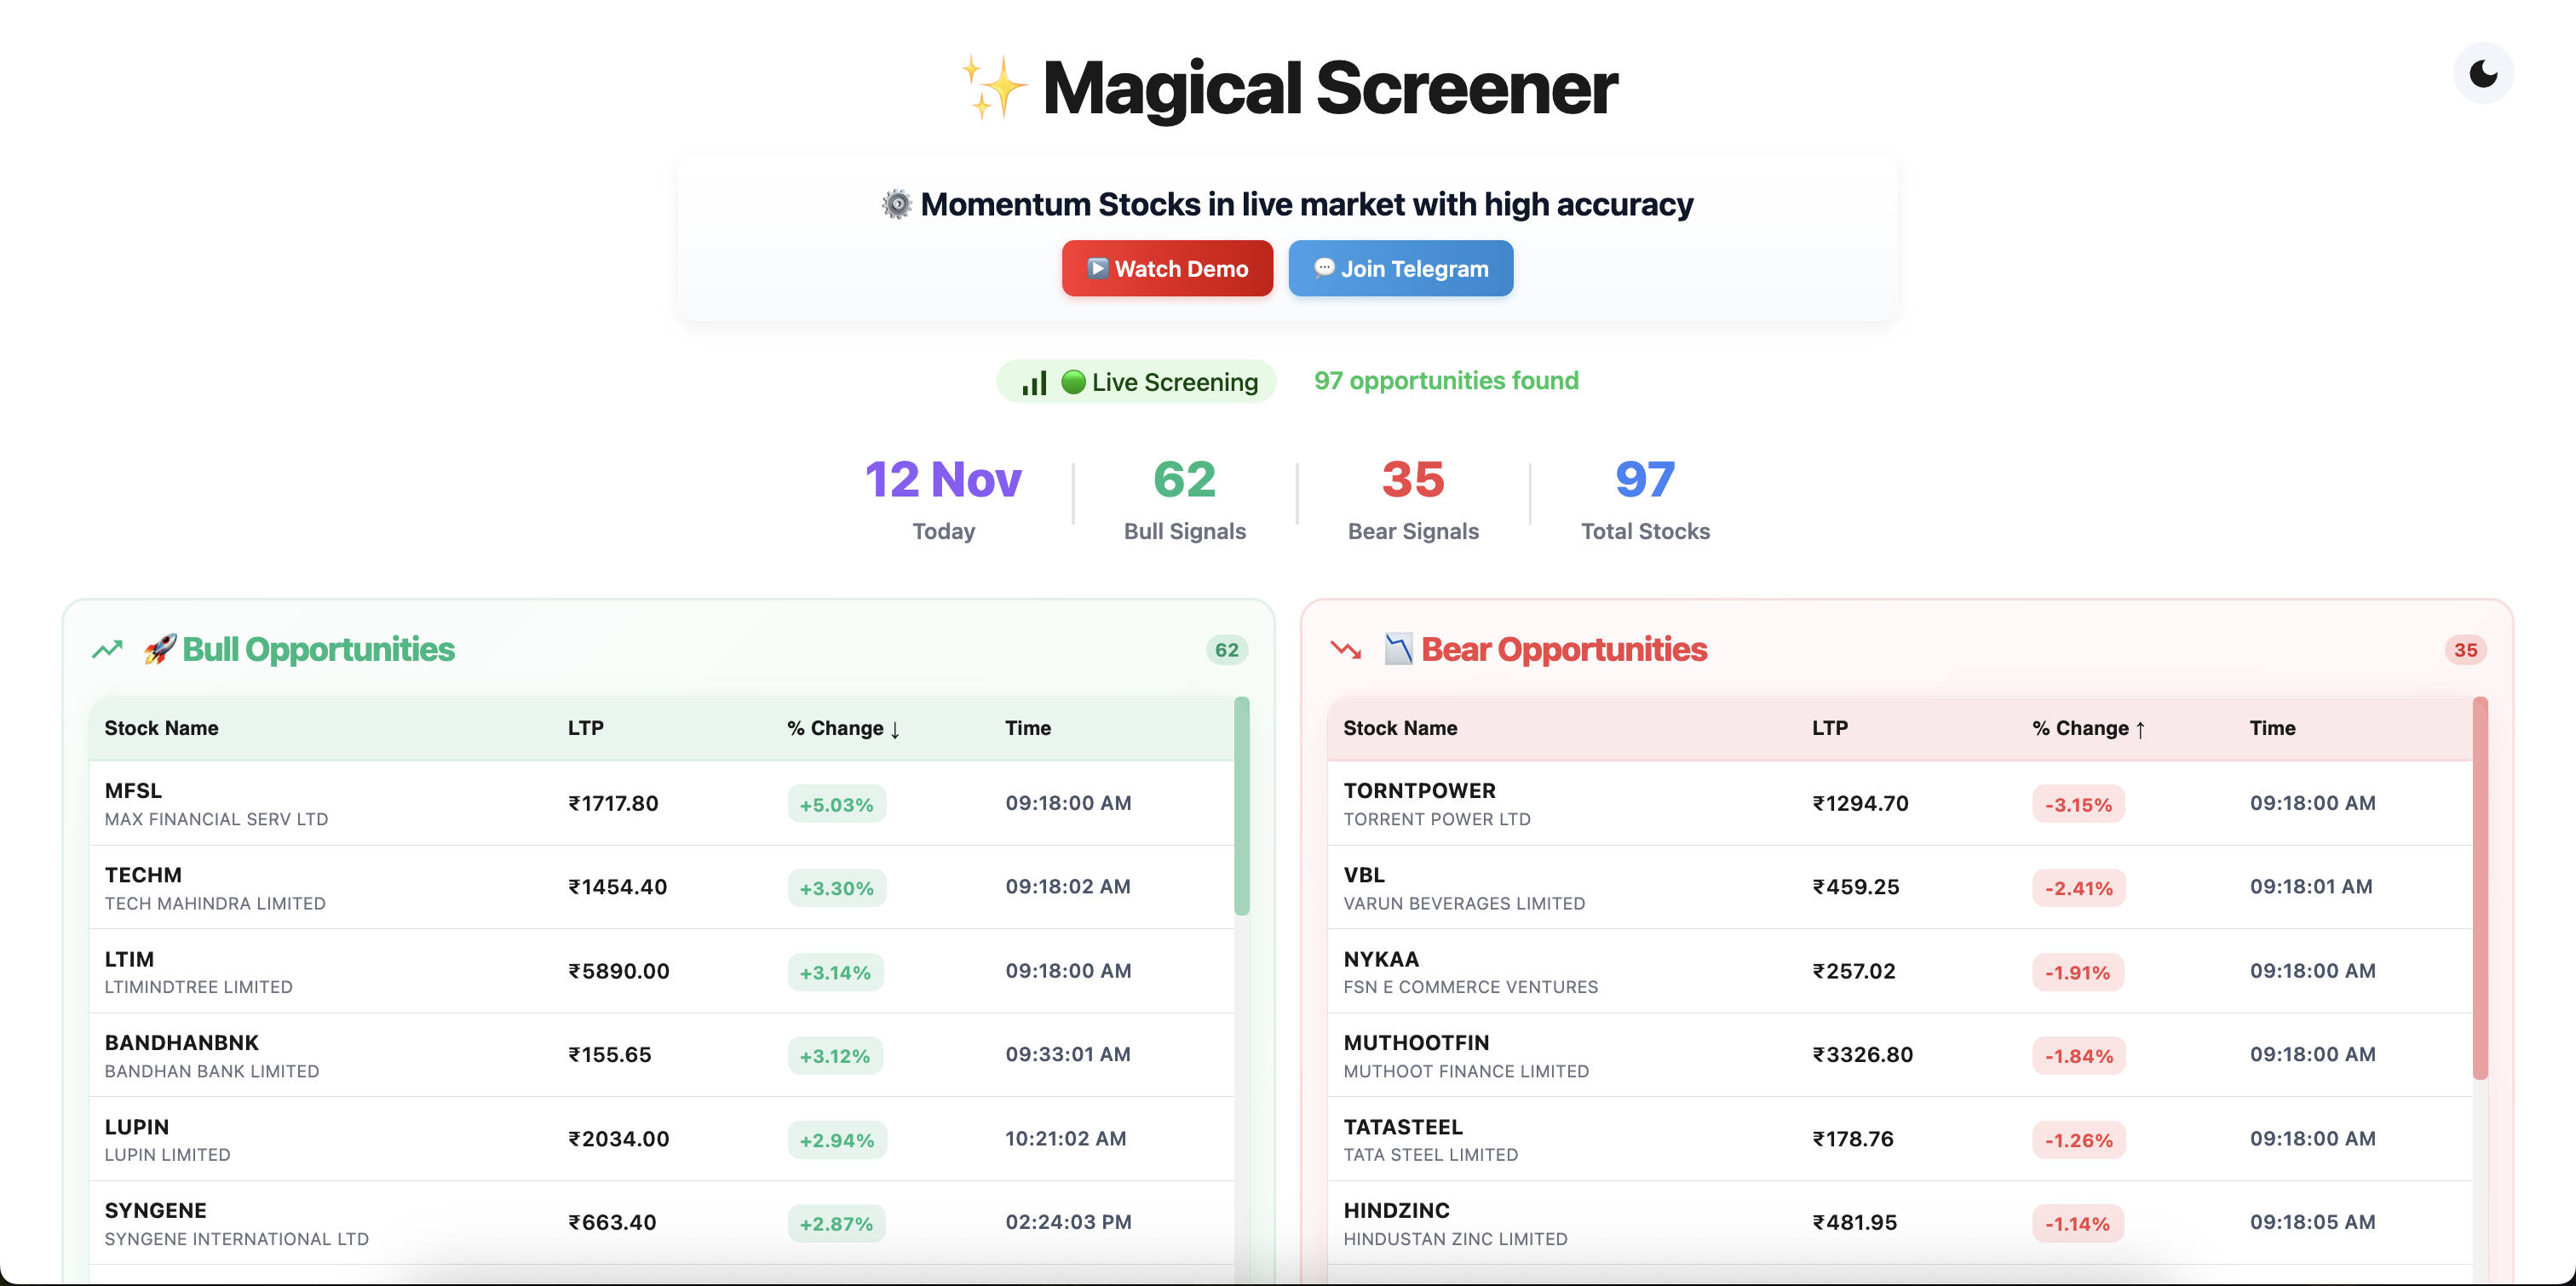Click the chat bubble icon on Join Telegram button
This screenshot has width=2576, height=1286.
1323,268
